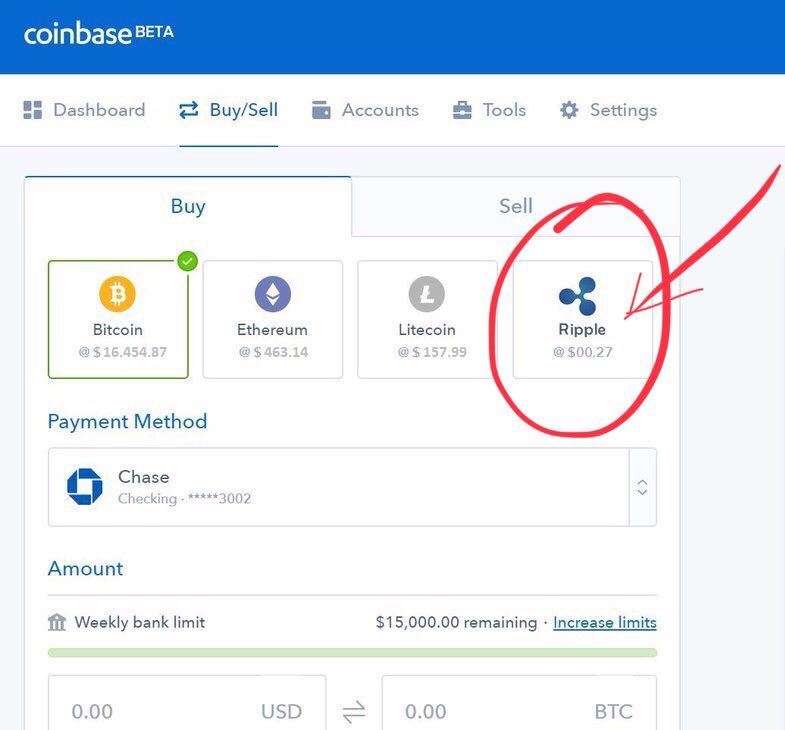Switch to the Sell tab
The width and height of the screenshot is (785, 730).
[516, 206]
